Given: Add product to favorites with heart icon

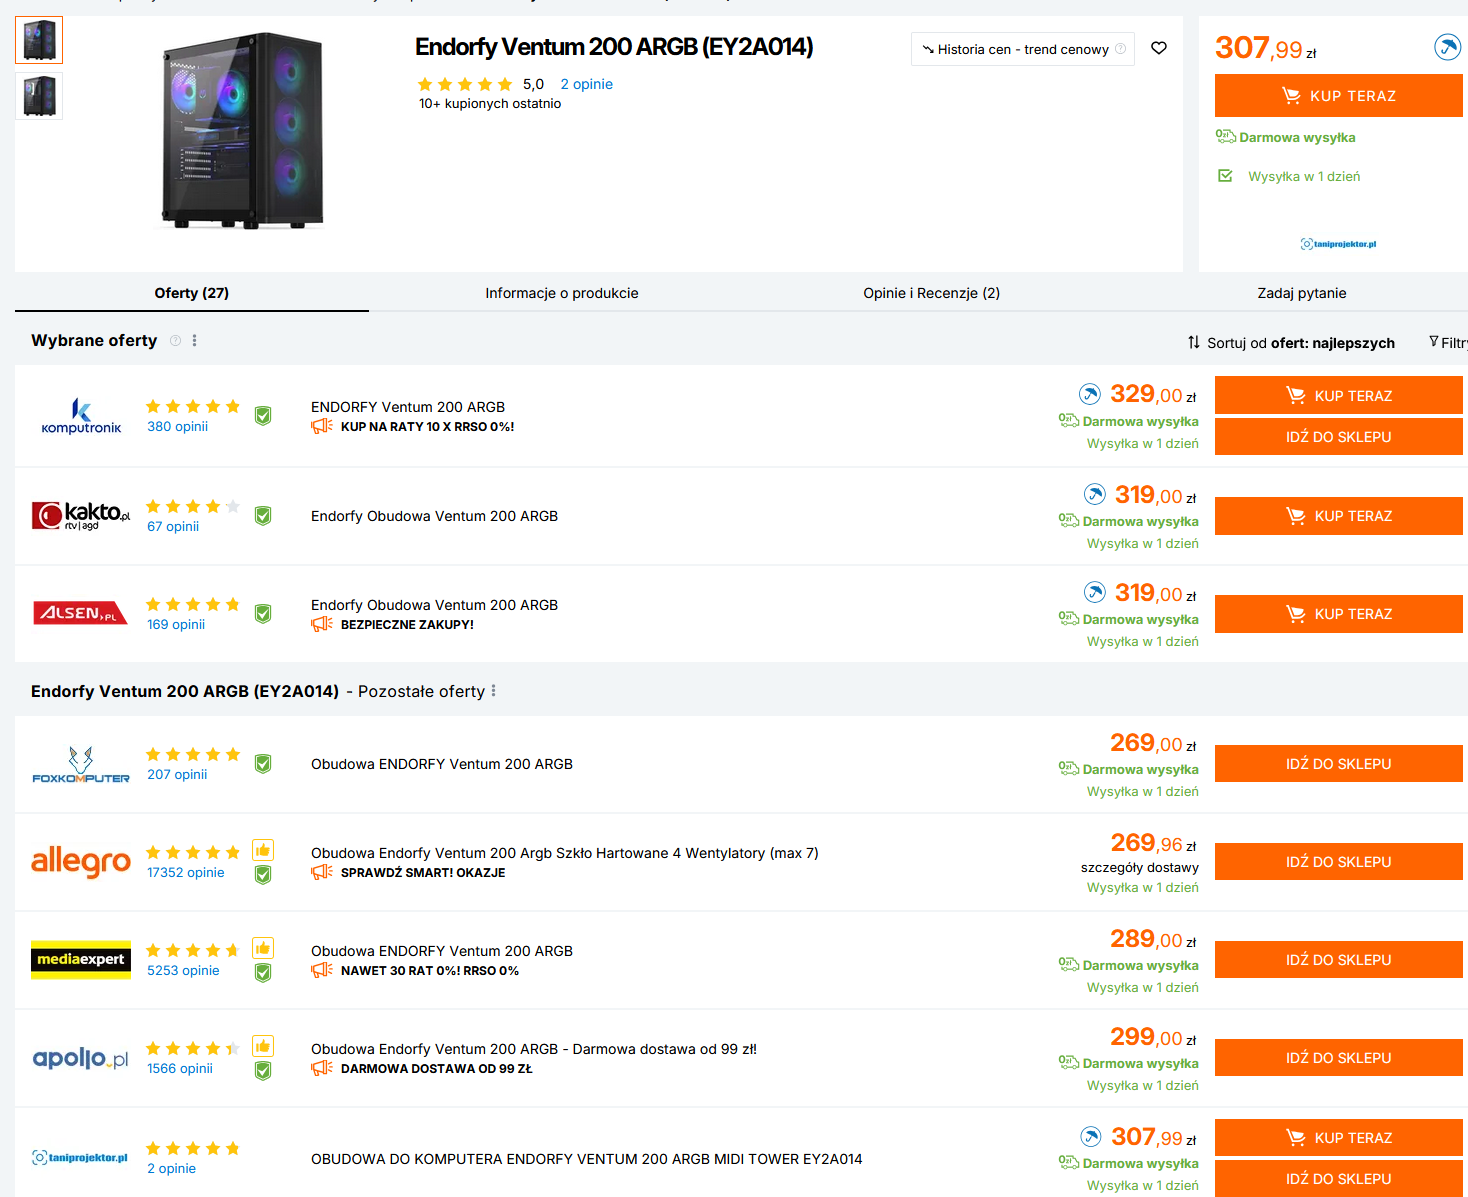Looking at the screenshot, I should click(x=1159, y=48).
